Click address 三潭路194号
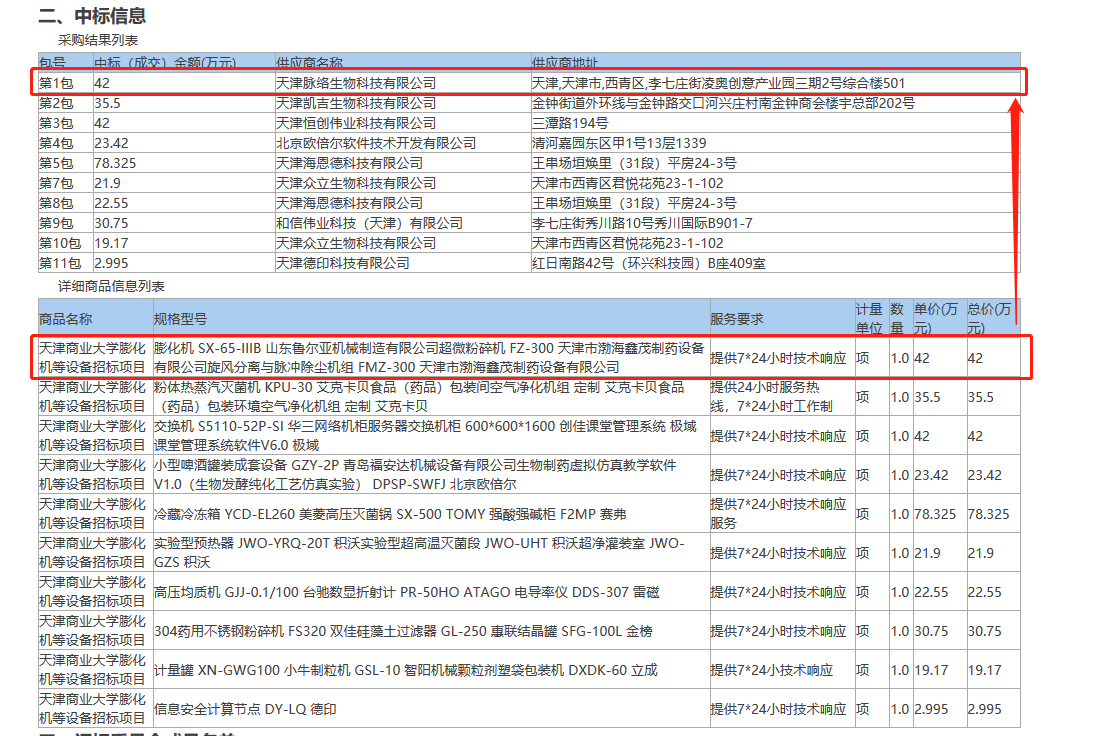 tap(570, 123)
